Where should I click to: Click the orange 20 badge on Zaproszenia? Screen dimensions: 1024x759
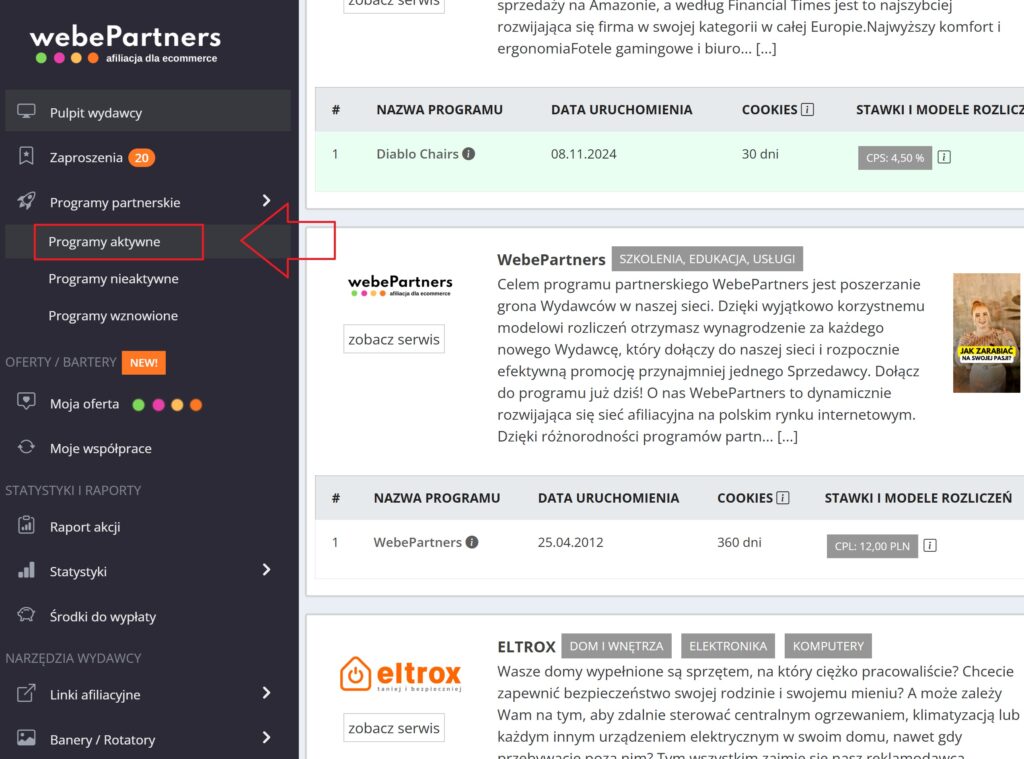[142, 157]
